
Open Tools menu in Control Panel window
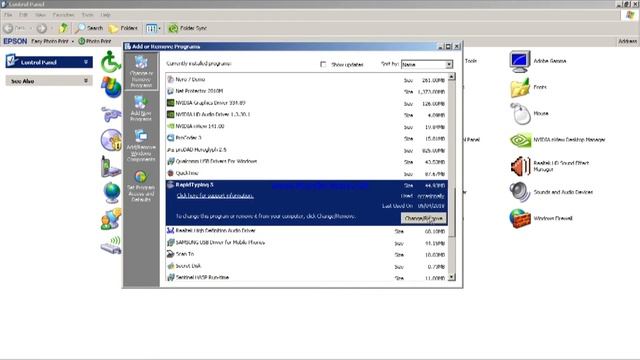pyautogui.click(x=87, y=15)
